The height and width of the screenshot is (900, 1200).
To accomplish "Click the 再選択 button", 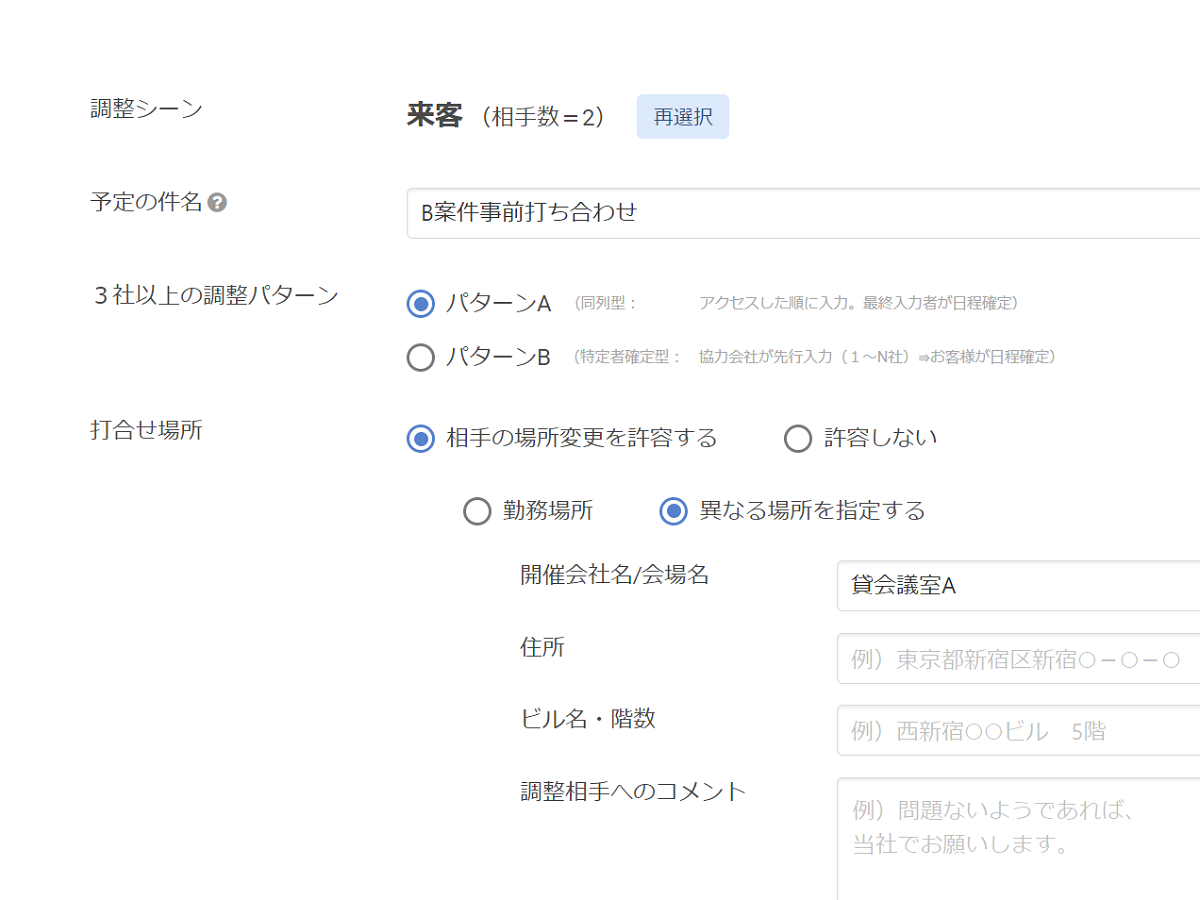I will [x=683, y=117].
